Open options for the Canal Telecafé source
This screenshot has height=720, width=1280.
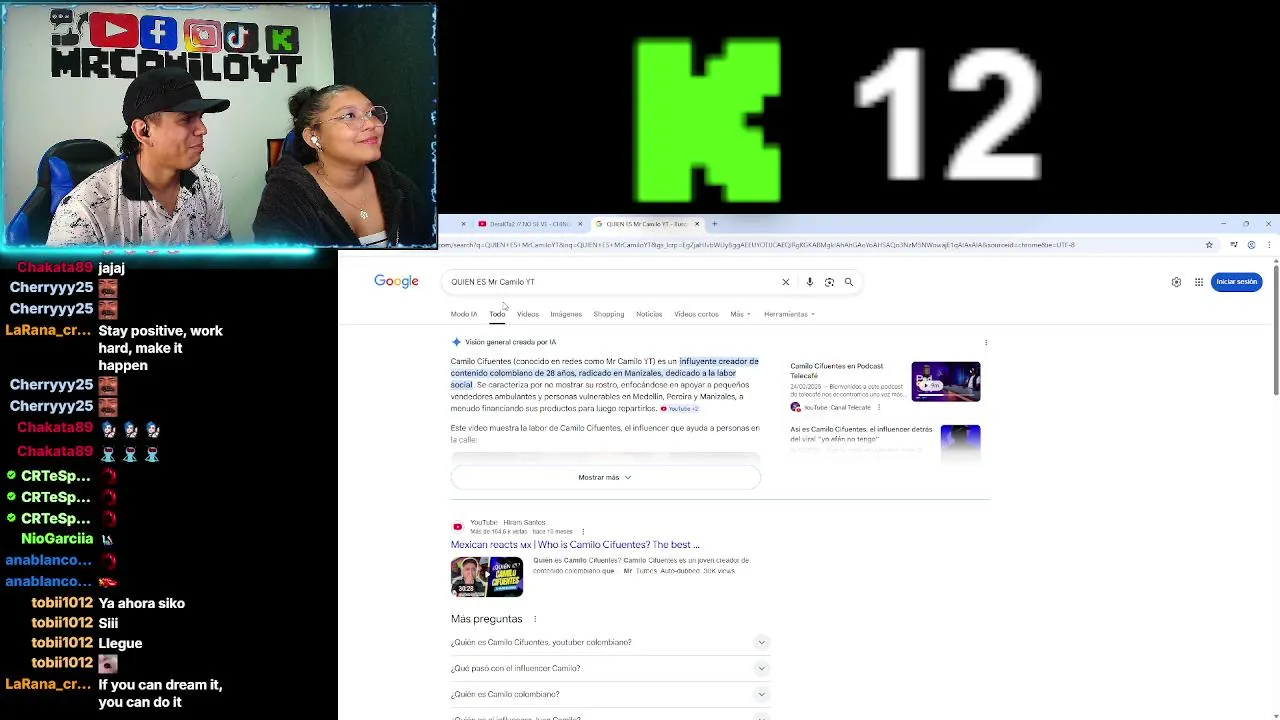point(879,408)
